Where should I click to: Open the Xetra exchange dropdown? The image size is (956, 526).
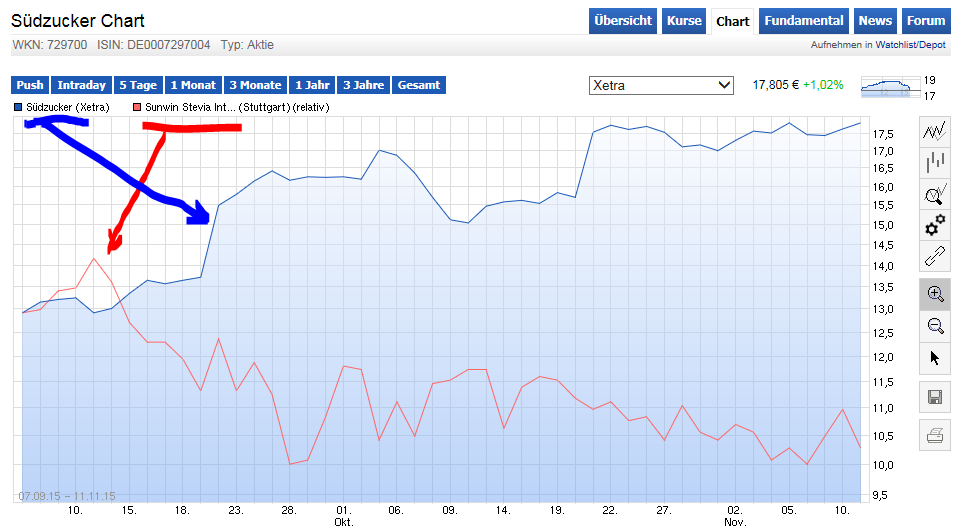pyautogui.click(x=661, y=85)
